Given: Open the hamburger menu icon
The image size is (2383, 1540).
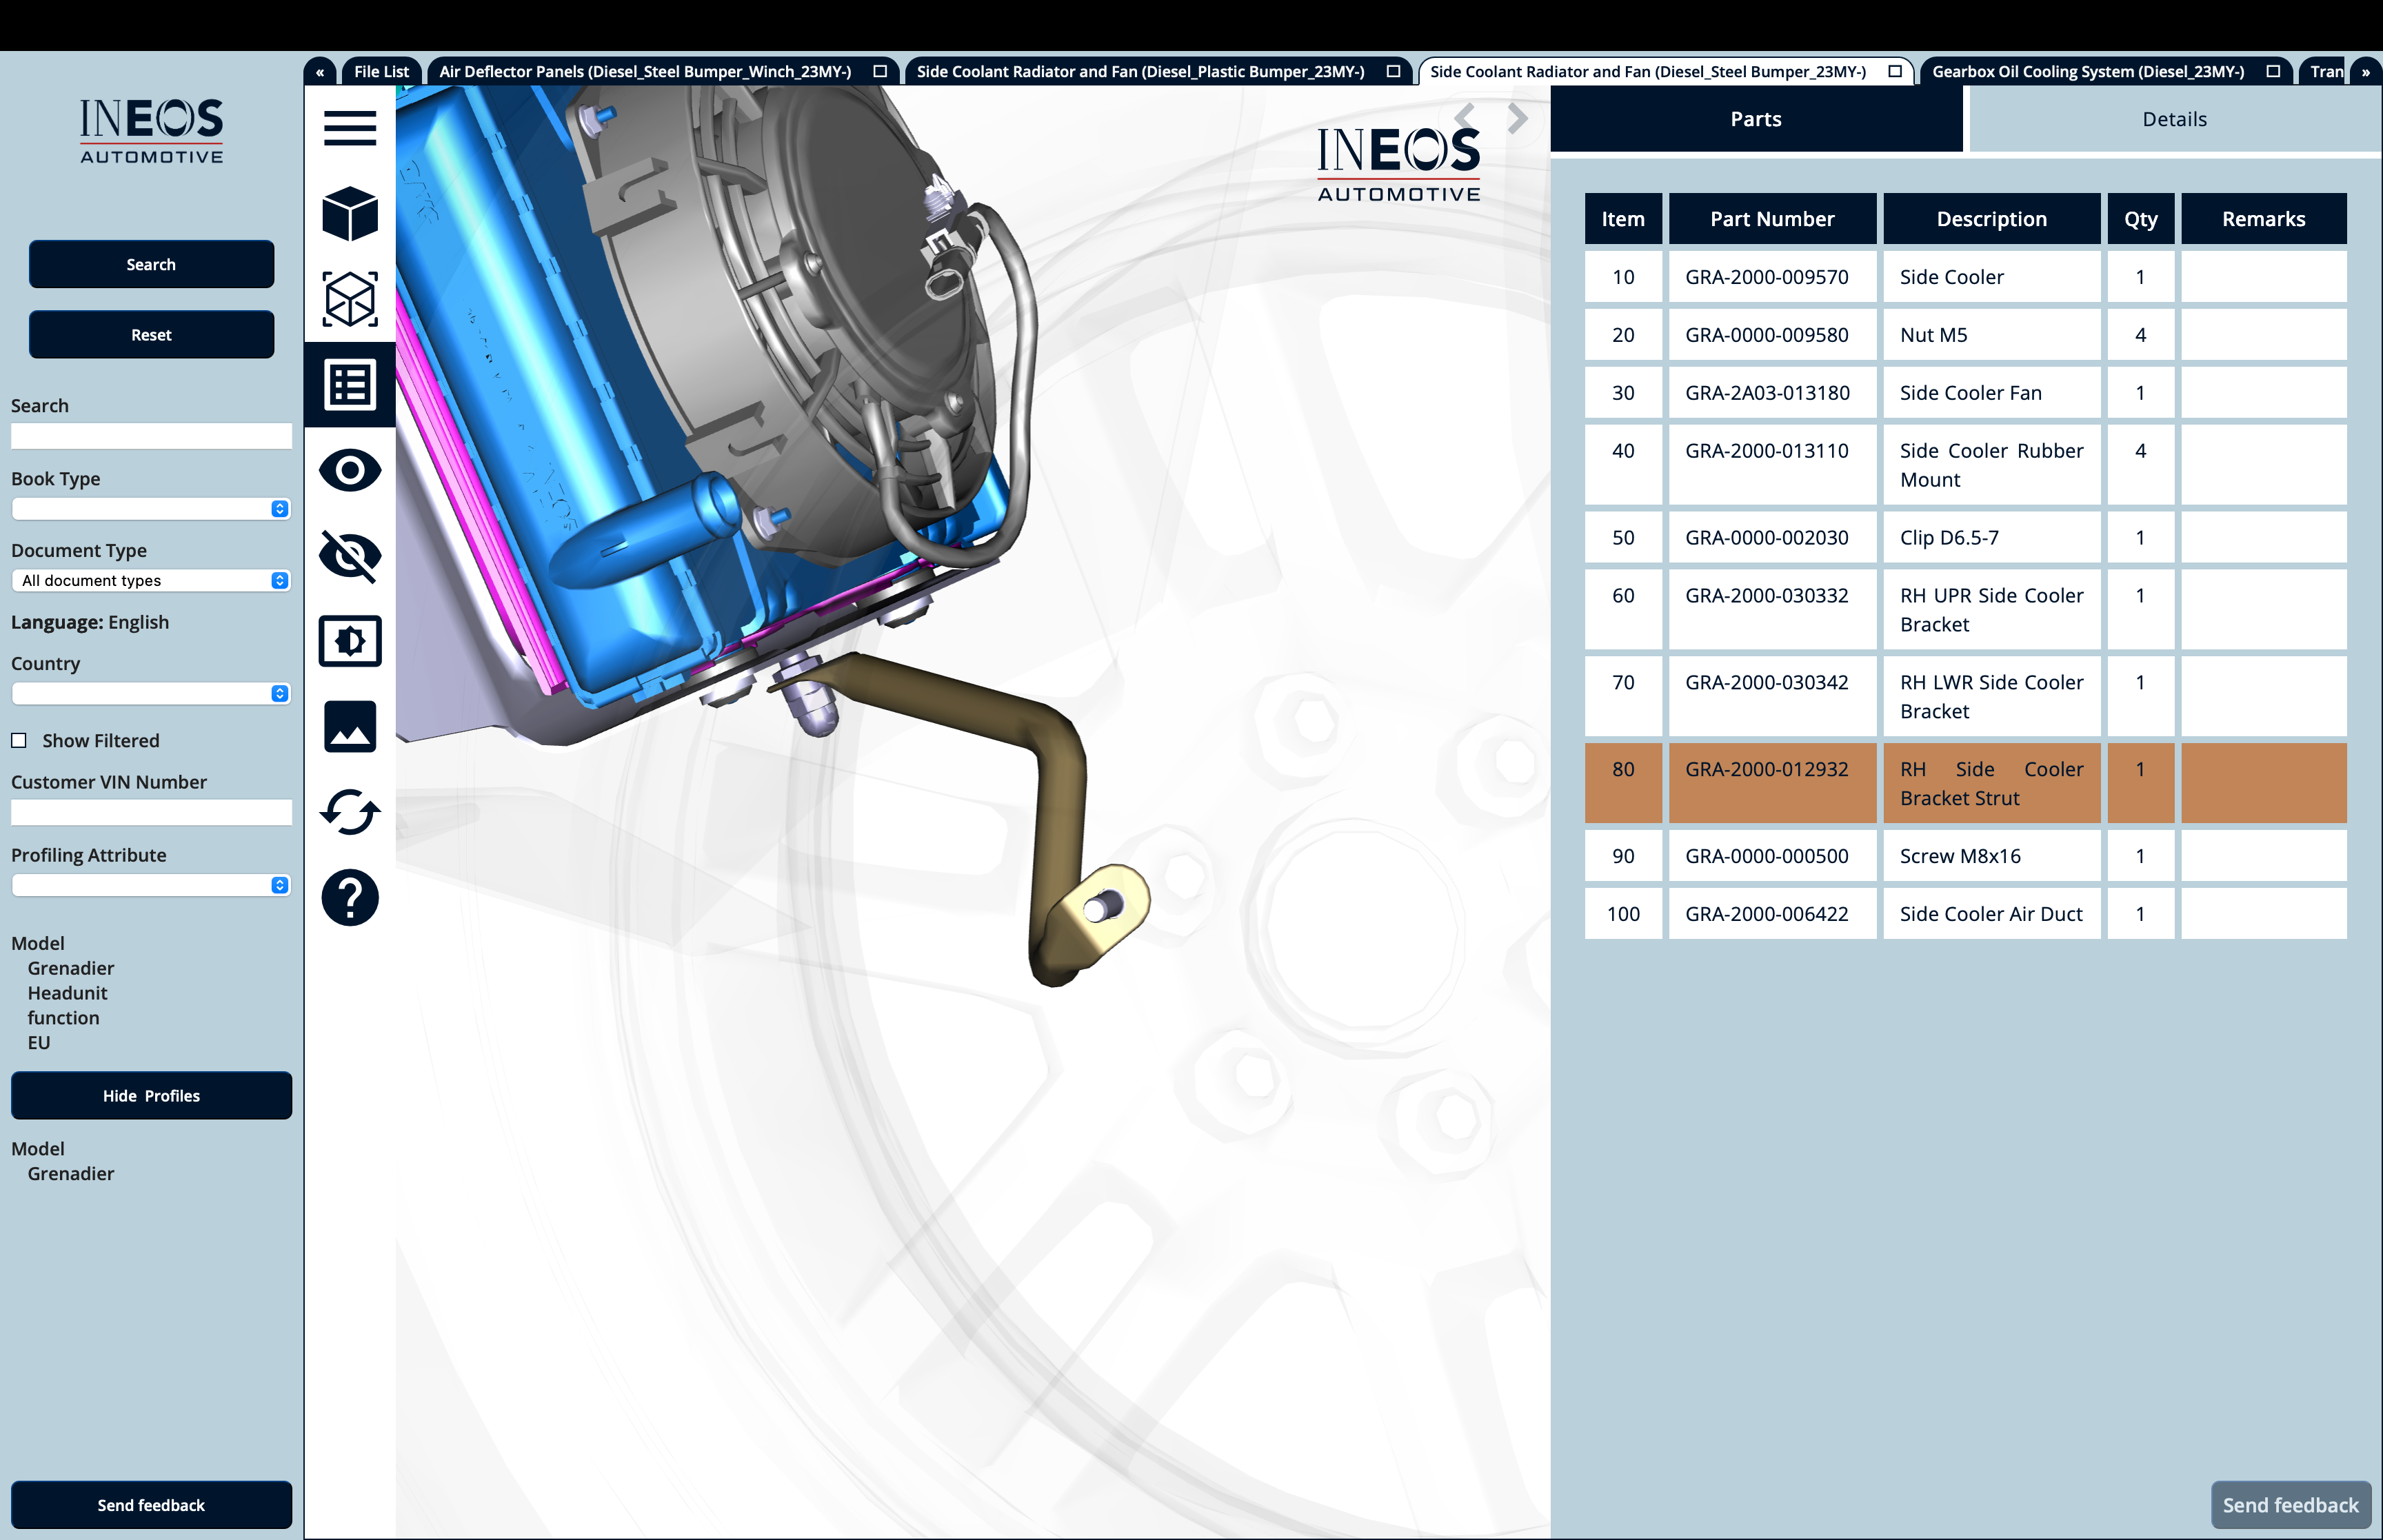Looking at the screenshot, I should pyautogui.click(x=349, y=127).
